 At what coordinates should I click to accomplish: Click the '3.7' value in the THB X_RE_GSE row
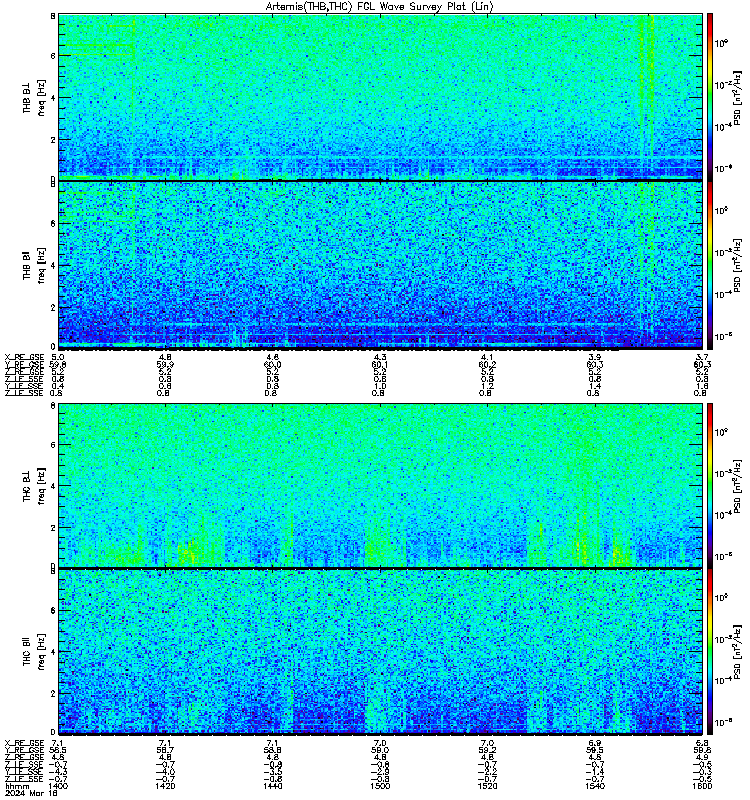click(x=703, y=357)
